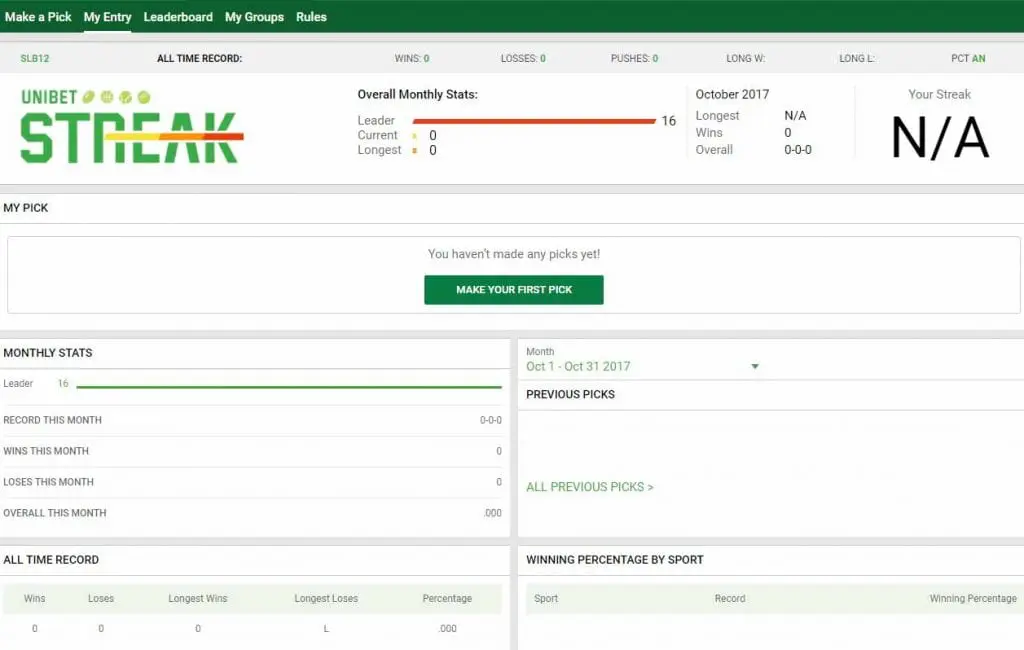Click the STREAK logo wordmark
Viewport: 1024px width, 650px height.
click(x=130, y=138)
